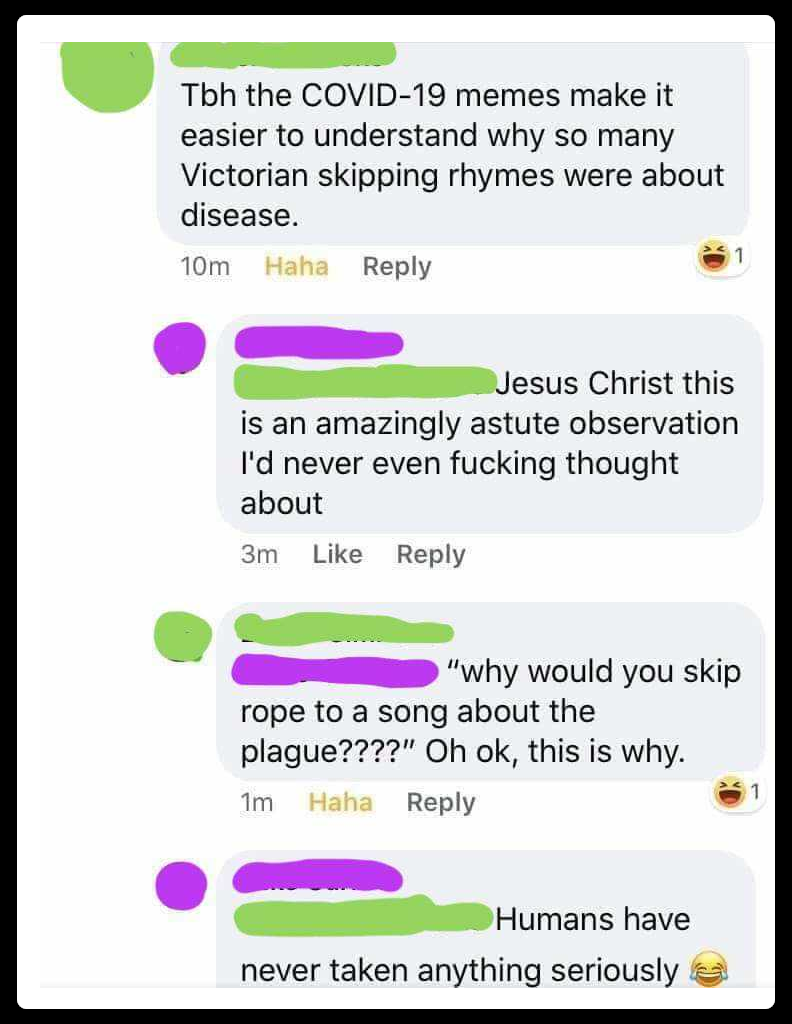Click the laughing-crying emoji after 'seriously'

[709, 968]
